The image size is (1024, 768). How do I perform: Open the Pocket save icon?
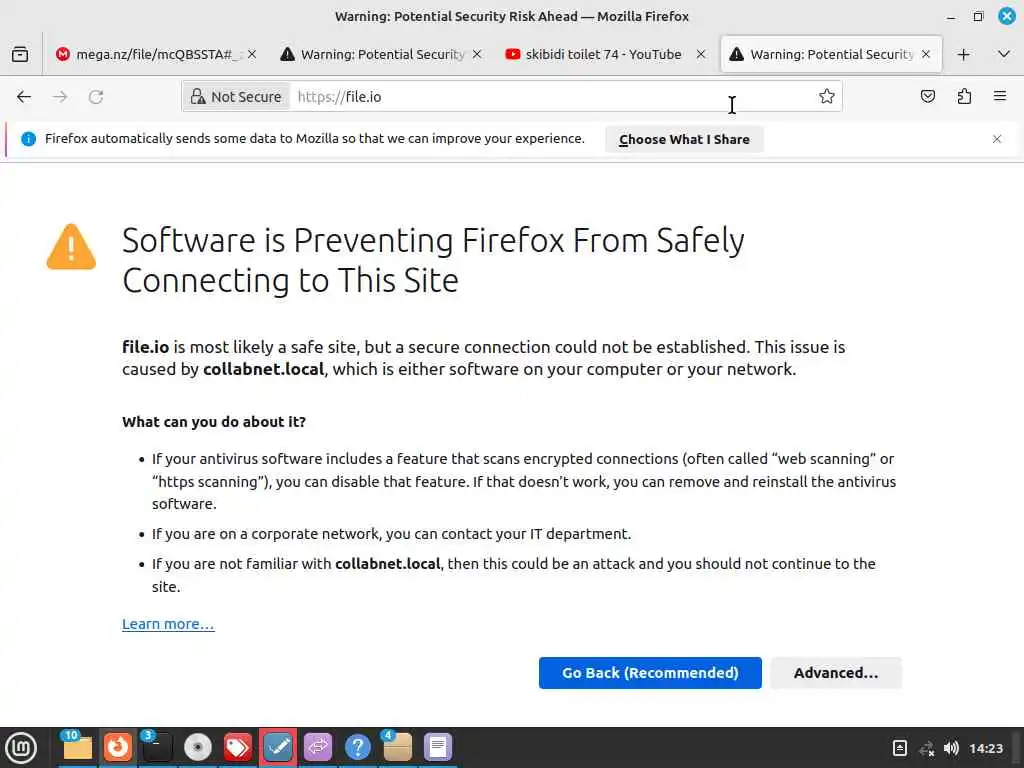point(928,97)
